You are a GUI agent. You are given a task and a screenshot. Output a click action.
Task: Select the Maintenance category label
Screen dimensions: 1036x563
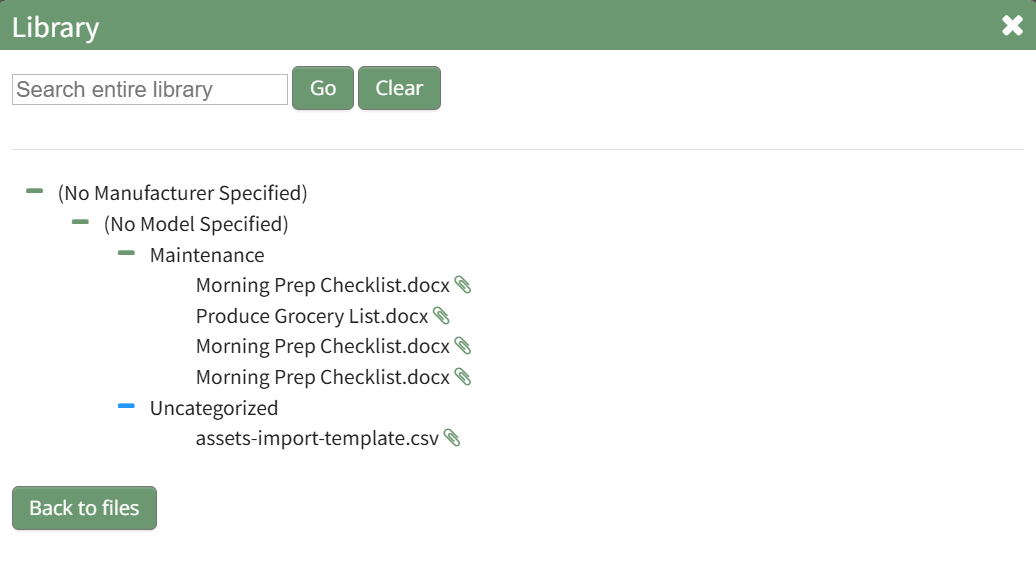(x=207, y=255)
